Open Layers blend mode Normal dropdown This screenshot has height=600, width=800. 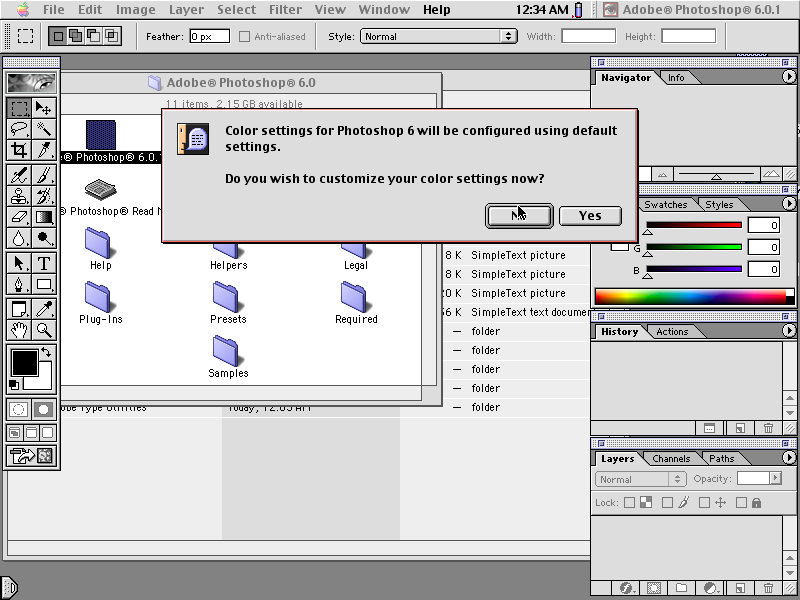[x=640, y=479]
